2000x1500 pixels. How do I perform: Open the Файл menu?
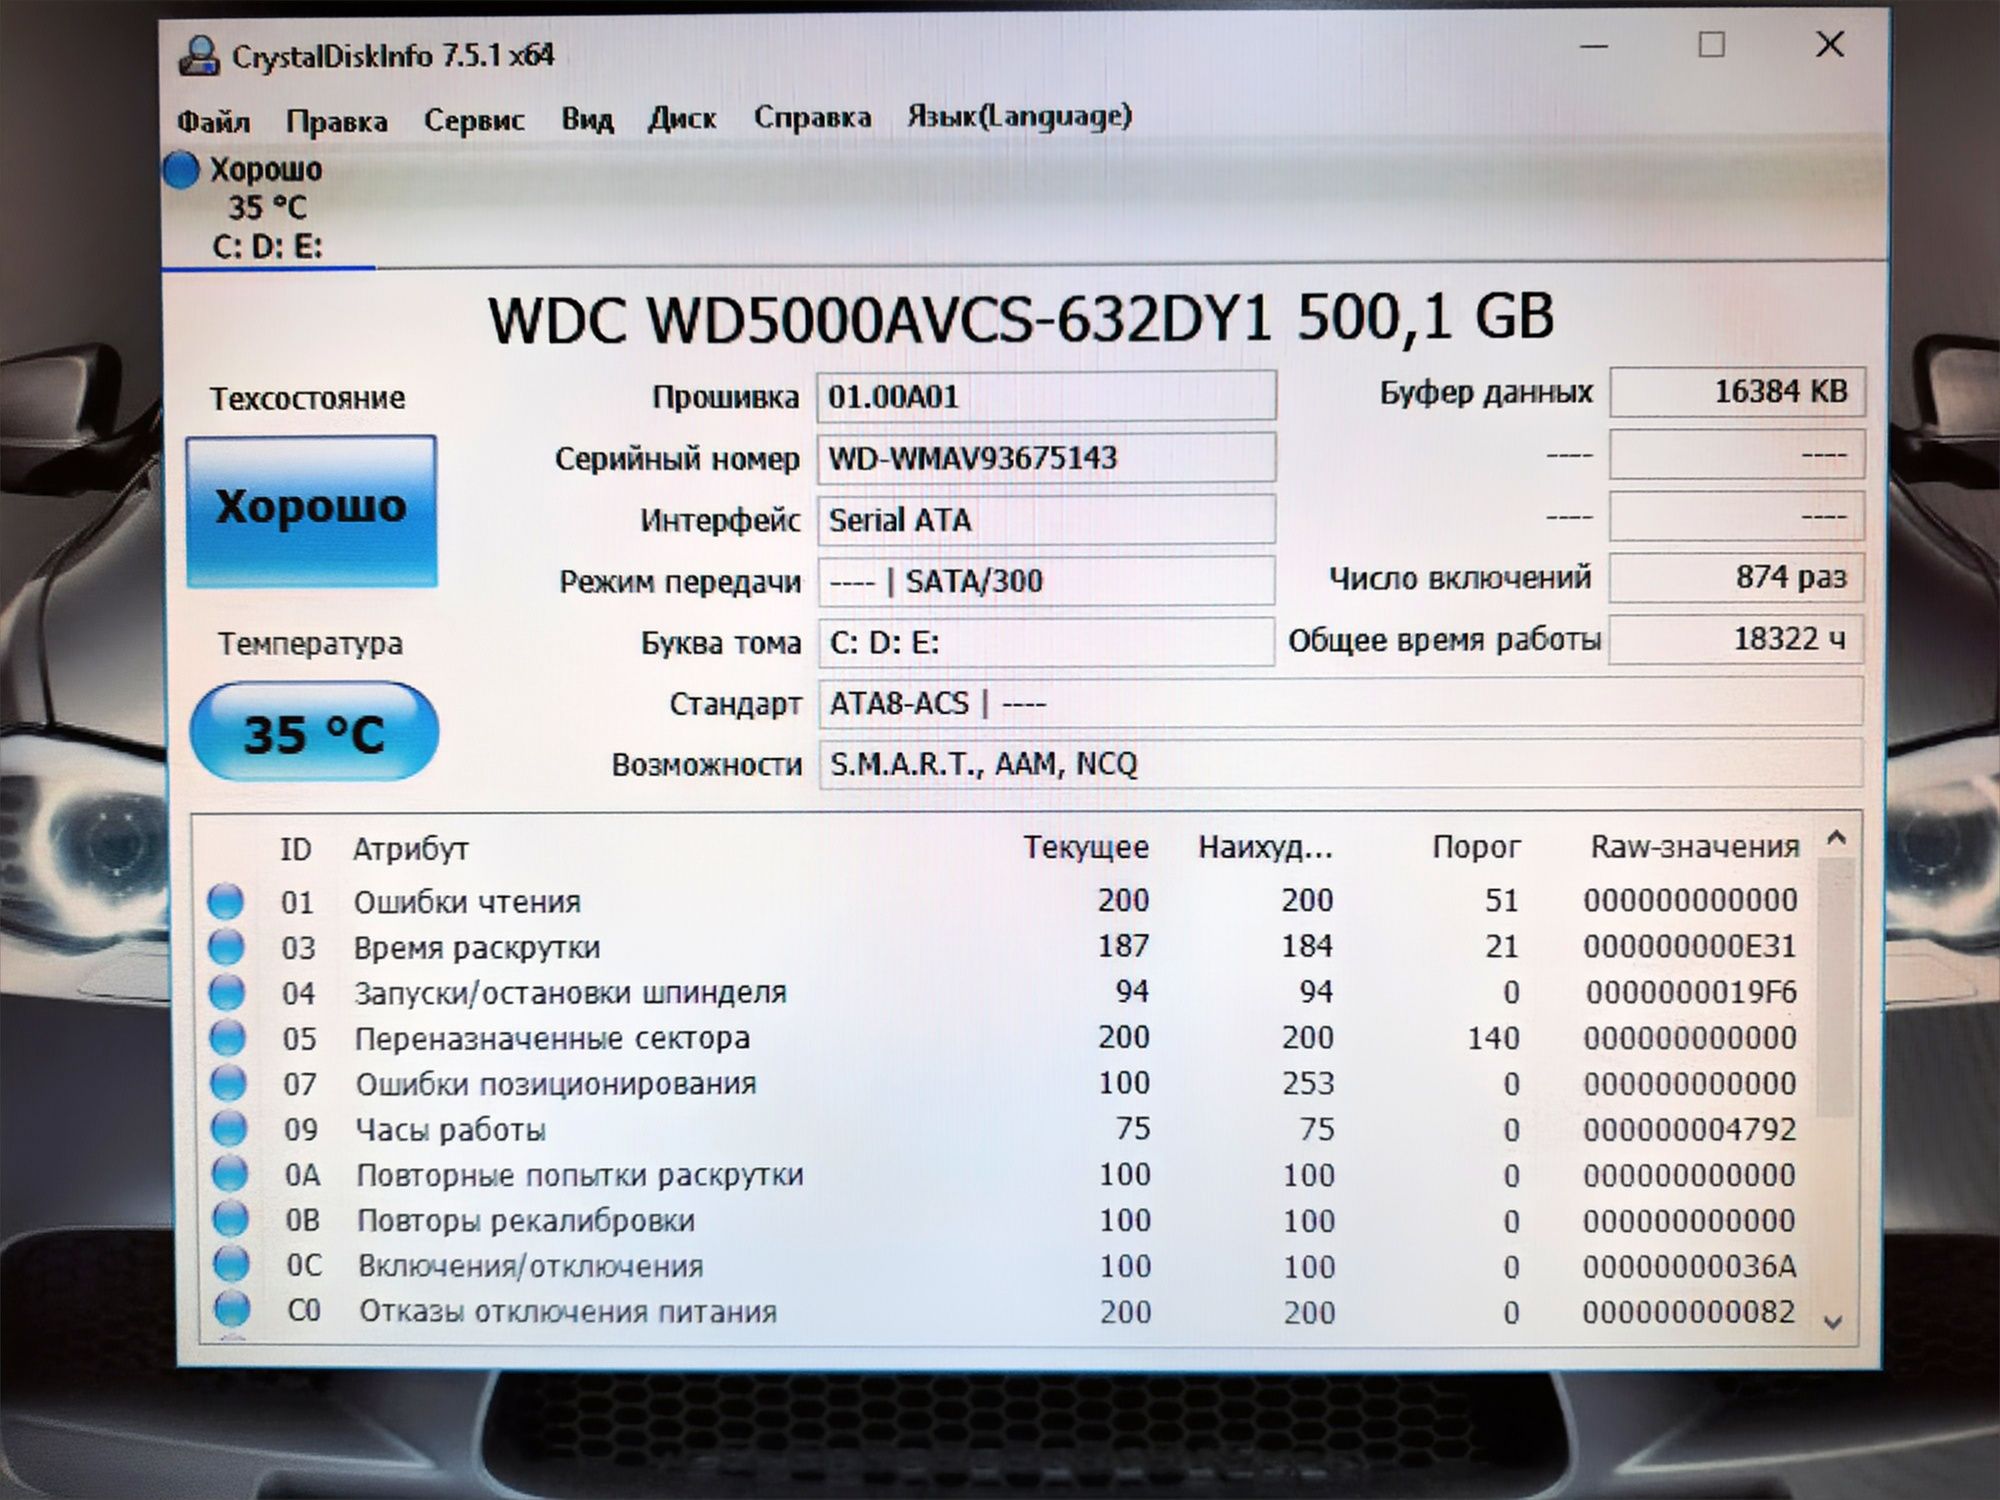(x=213, y=122)
